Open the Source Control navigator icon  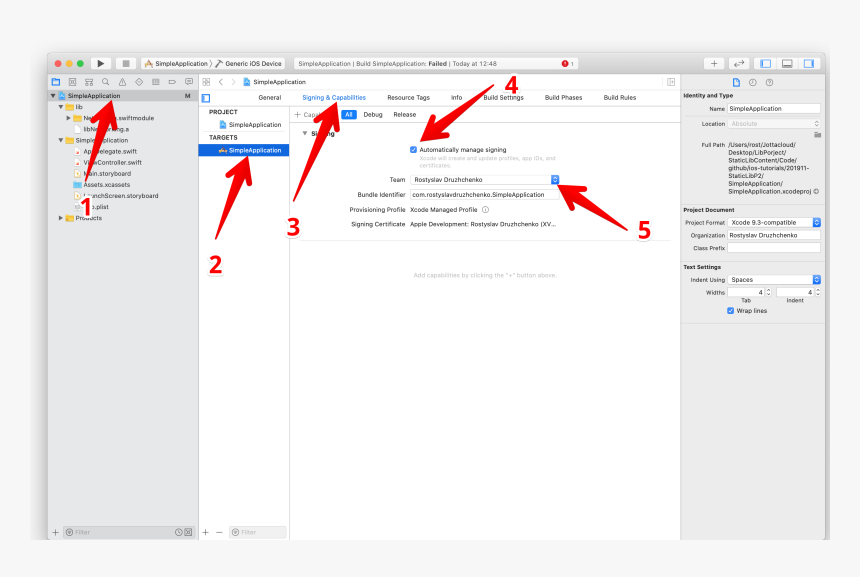coord(72,82)
